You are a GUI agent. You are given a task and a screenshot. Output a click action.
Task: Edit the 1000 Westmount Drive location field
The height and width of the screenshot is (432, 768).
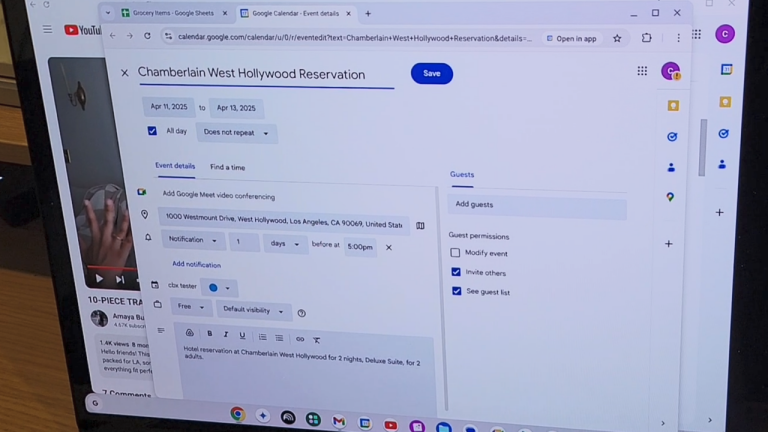click(x=283, y=221)
